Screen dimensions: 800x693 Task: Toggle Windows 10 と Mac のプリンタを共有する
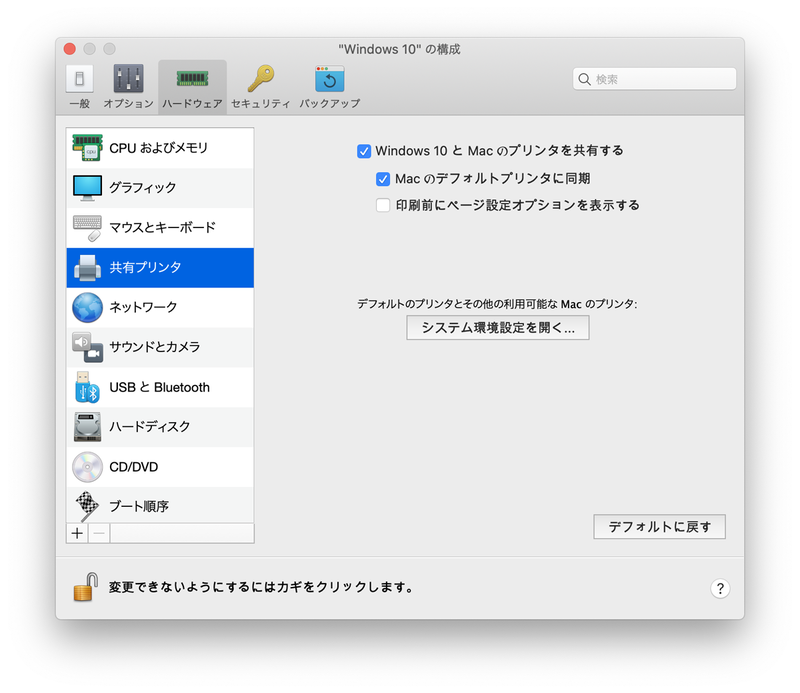pyautogui.click(x=364, y=151)
